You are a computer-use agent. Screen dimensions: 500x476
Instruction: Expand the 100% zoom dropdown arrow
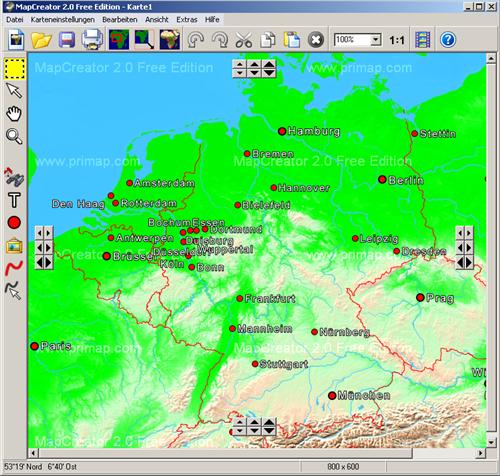pyautogui.click(x=376, y=40)
